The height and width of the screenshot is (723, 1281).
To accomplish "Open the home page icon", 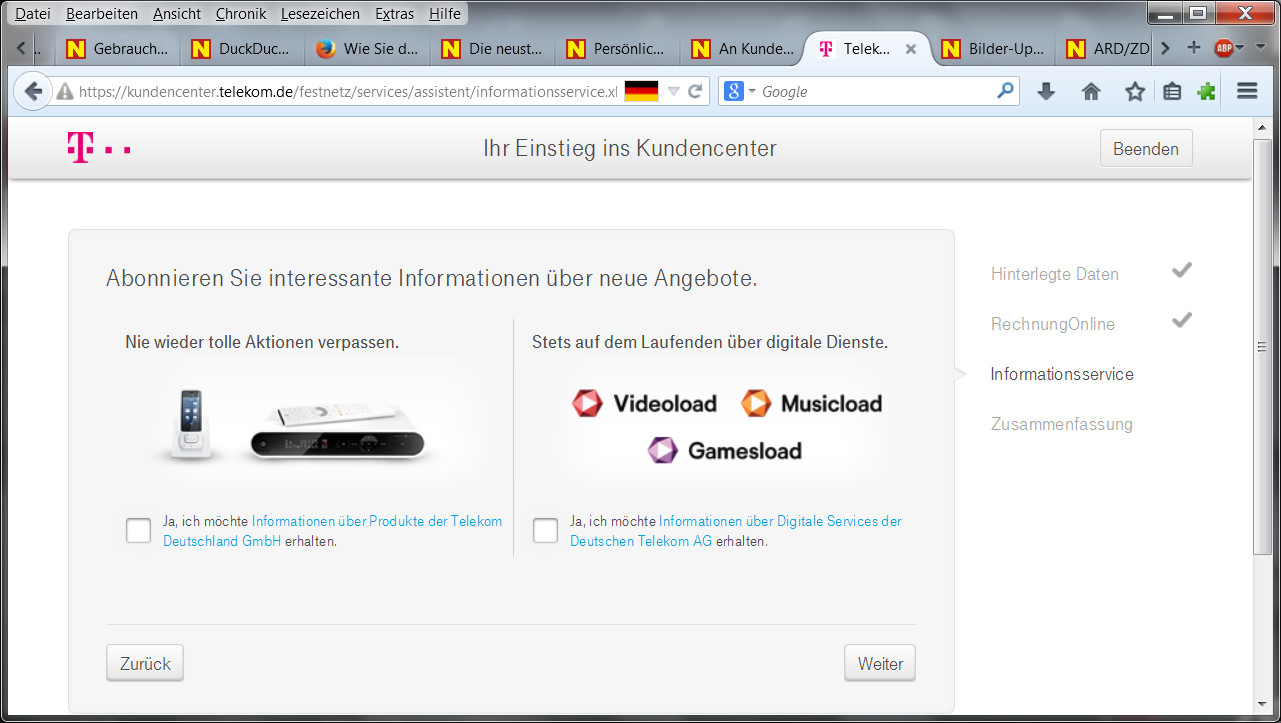I will point(1091,92).
